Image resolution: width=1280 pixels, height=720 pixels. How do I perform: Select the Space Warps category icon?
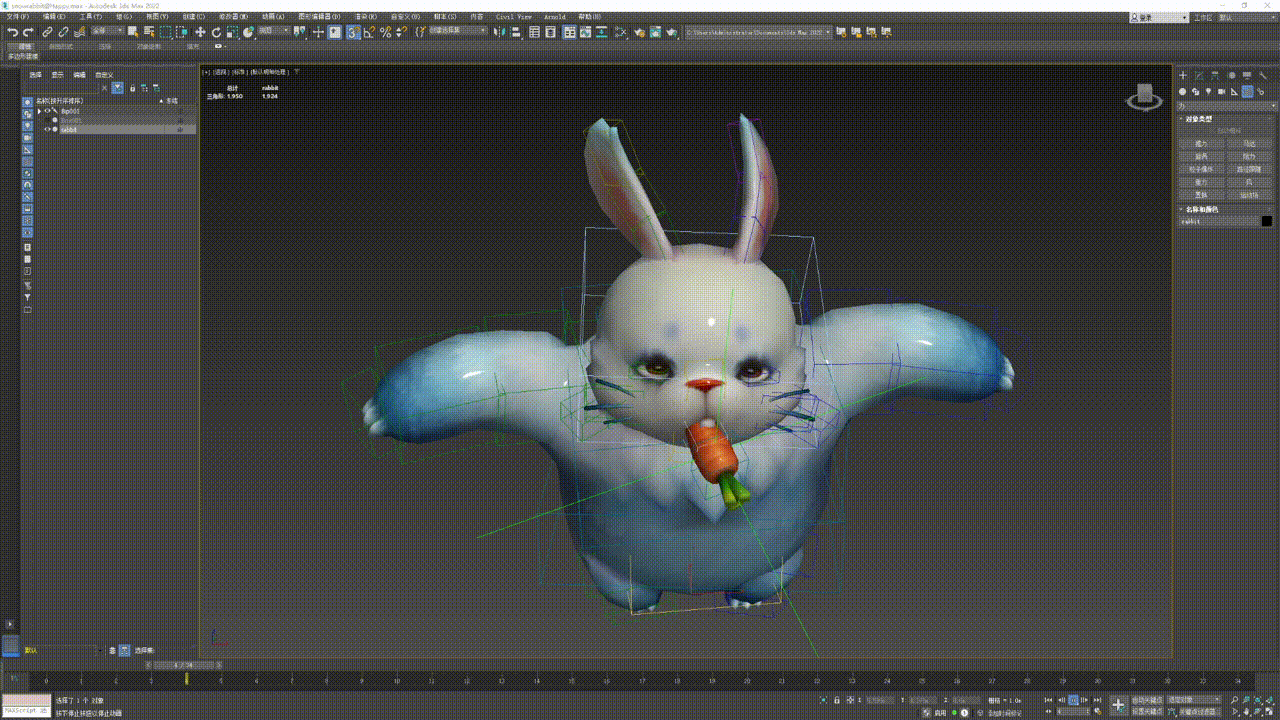point(1247,91)
